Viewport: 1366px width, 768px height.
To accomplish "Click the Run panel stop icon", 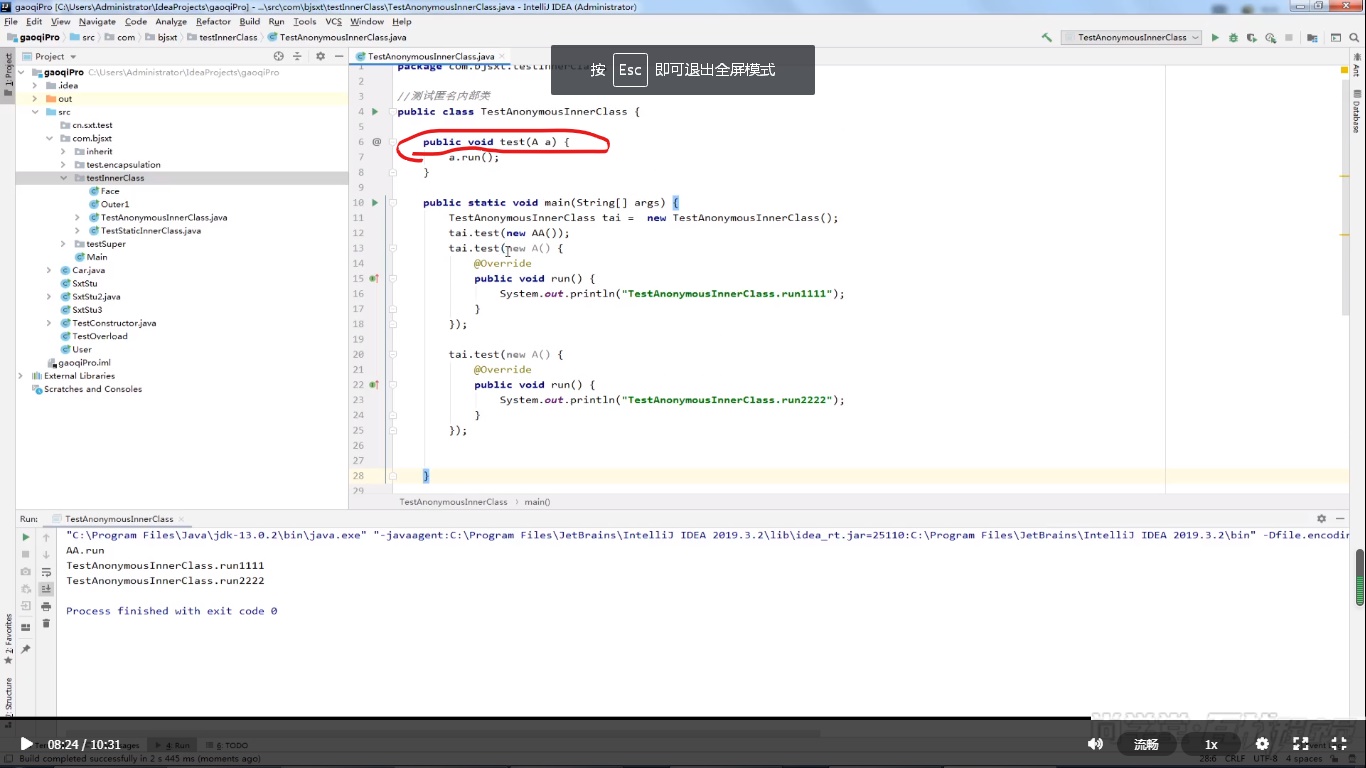I will coord(26,554).
